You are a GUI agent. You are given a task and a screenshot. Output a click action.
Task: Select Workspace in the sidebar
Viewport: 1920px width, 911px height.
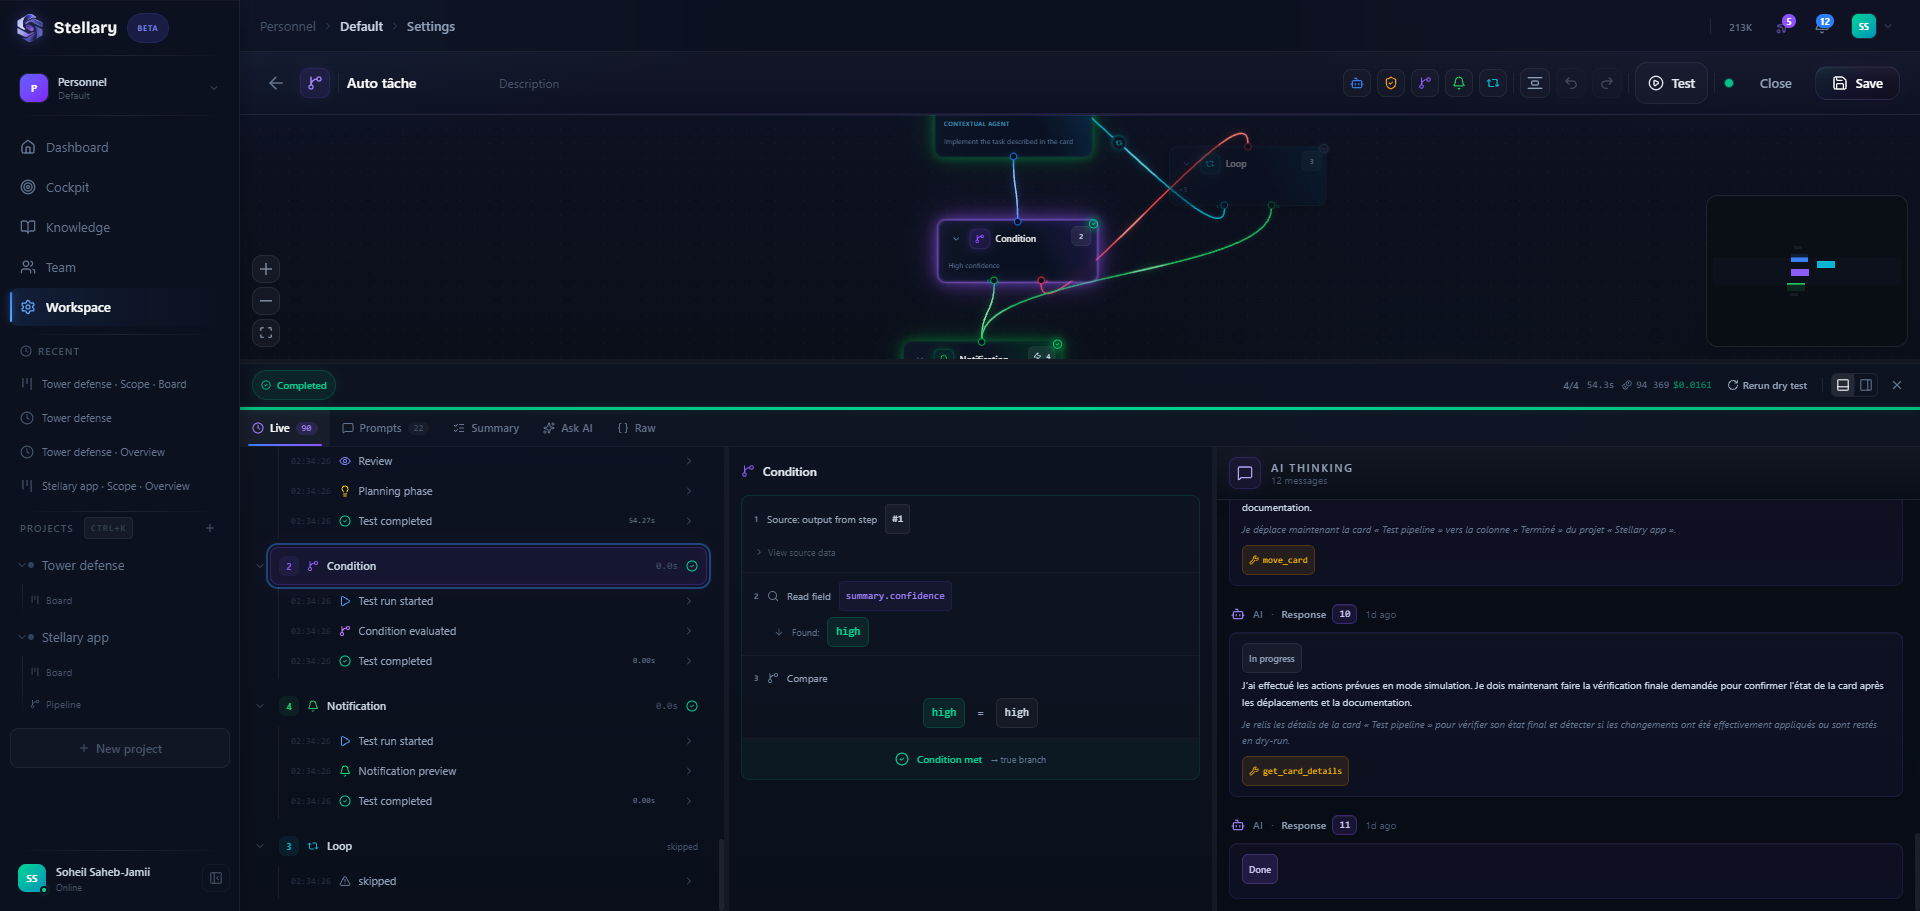tap(120, 307)
